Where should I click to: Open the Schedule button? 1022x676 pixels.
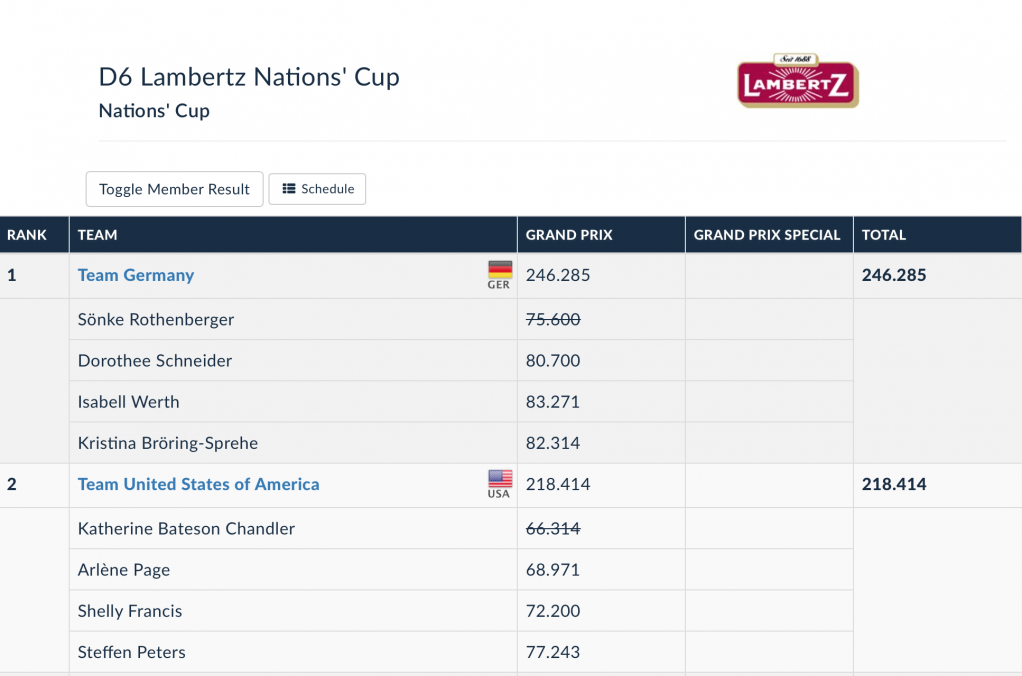click(x=317, y=189)
